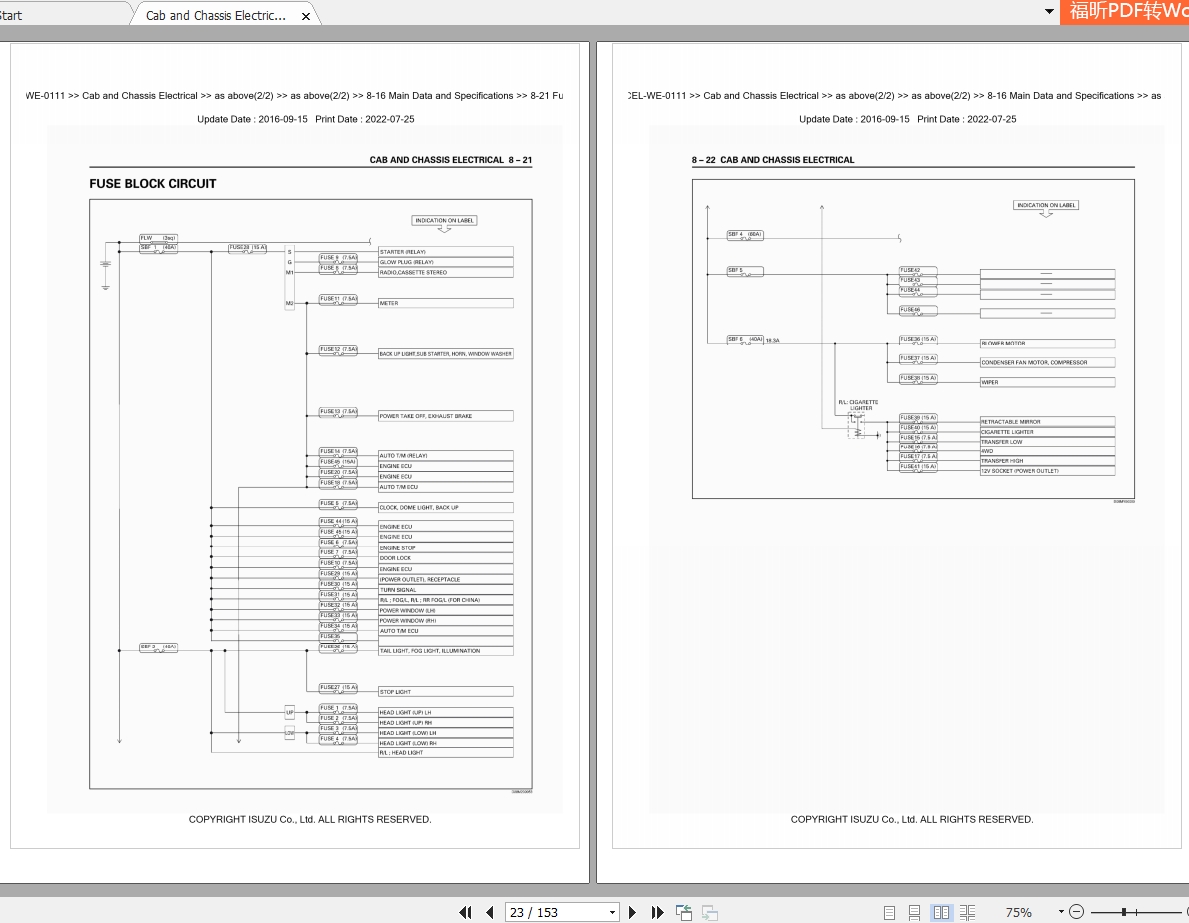1189x923 pixels.
Task: Click the previous view icon
Action: (x=683, y=912)
